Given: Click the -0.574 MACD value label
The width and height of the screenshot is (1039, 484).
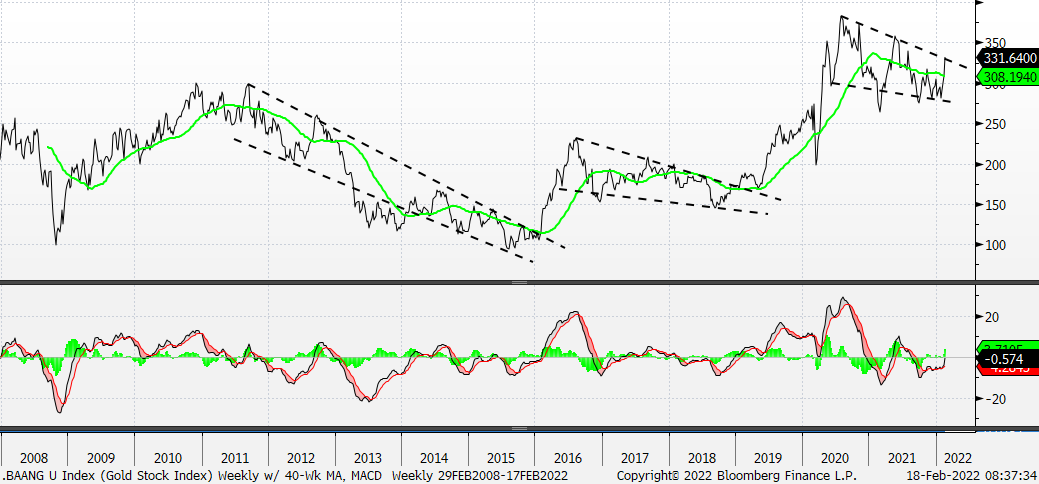Looking at the screenshot, I should (x=1008, y=359).
